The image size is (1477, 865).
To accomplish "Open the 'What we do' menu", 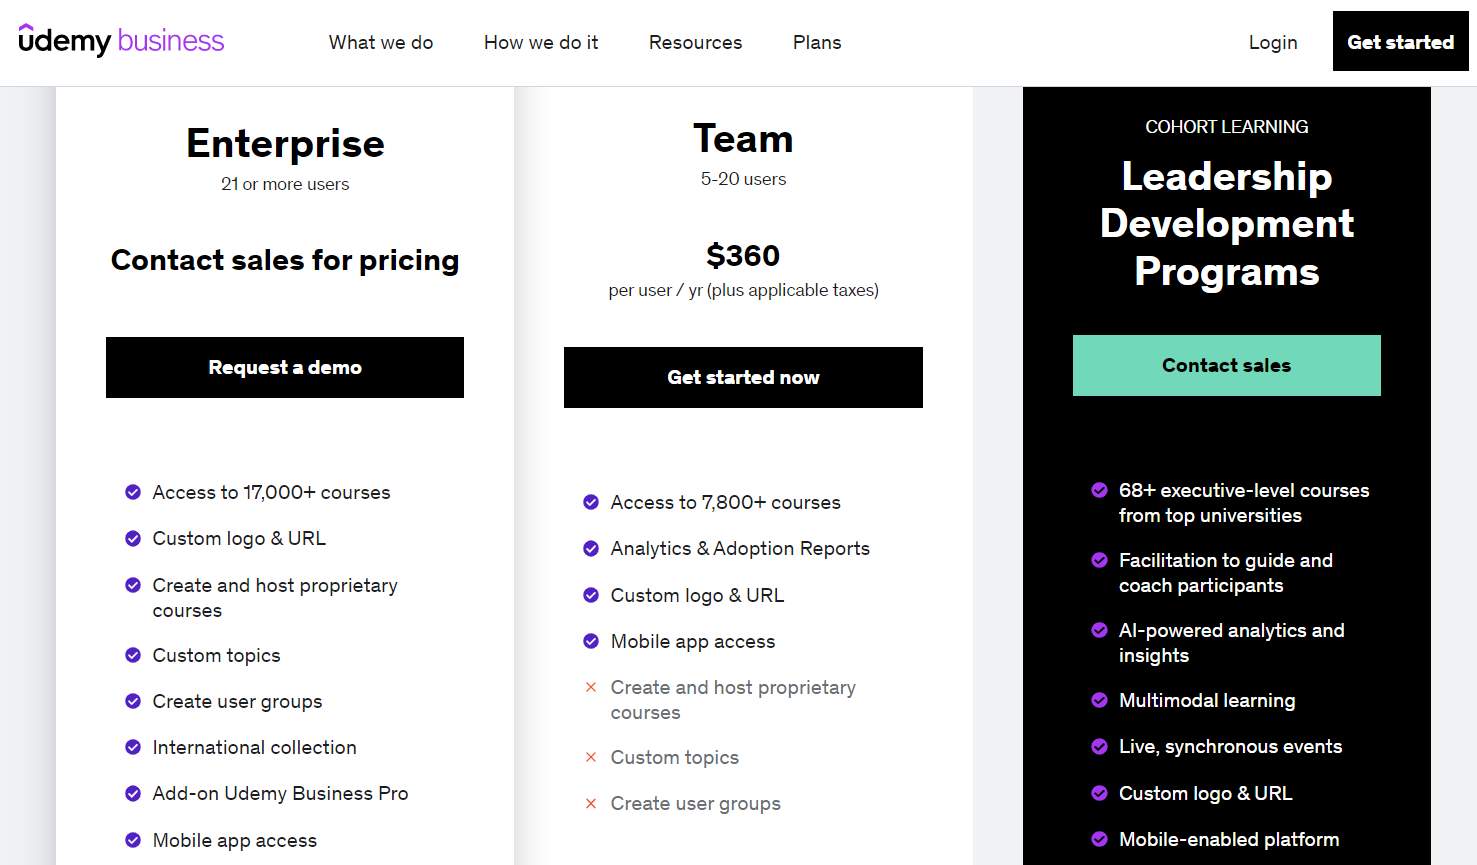I will tap(381, 42).
